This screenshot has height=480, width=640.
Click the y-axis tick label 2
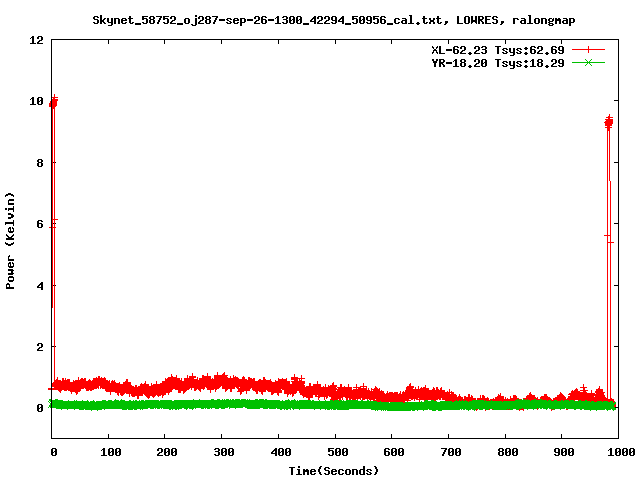[40, 347]
